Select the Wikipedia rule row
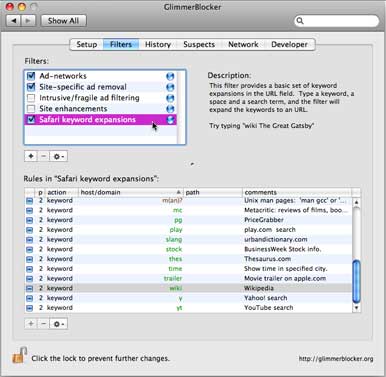The image size is (386, 377). [x=188, y=288]
